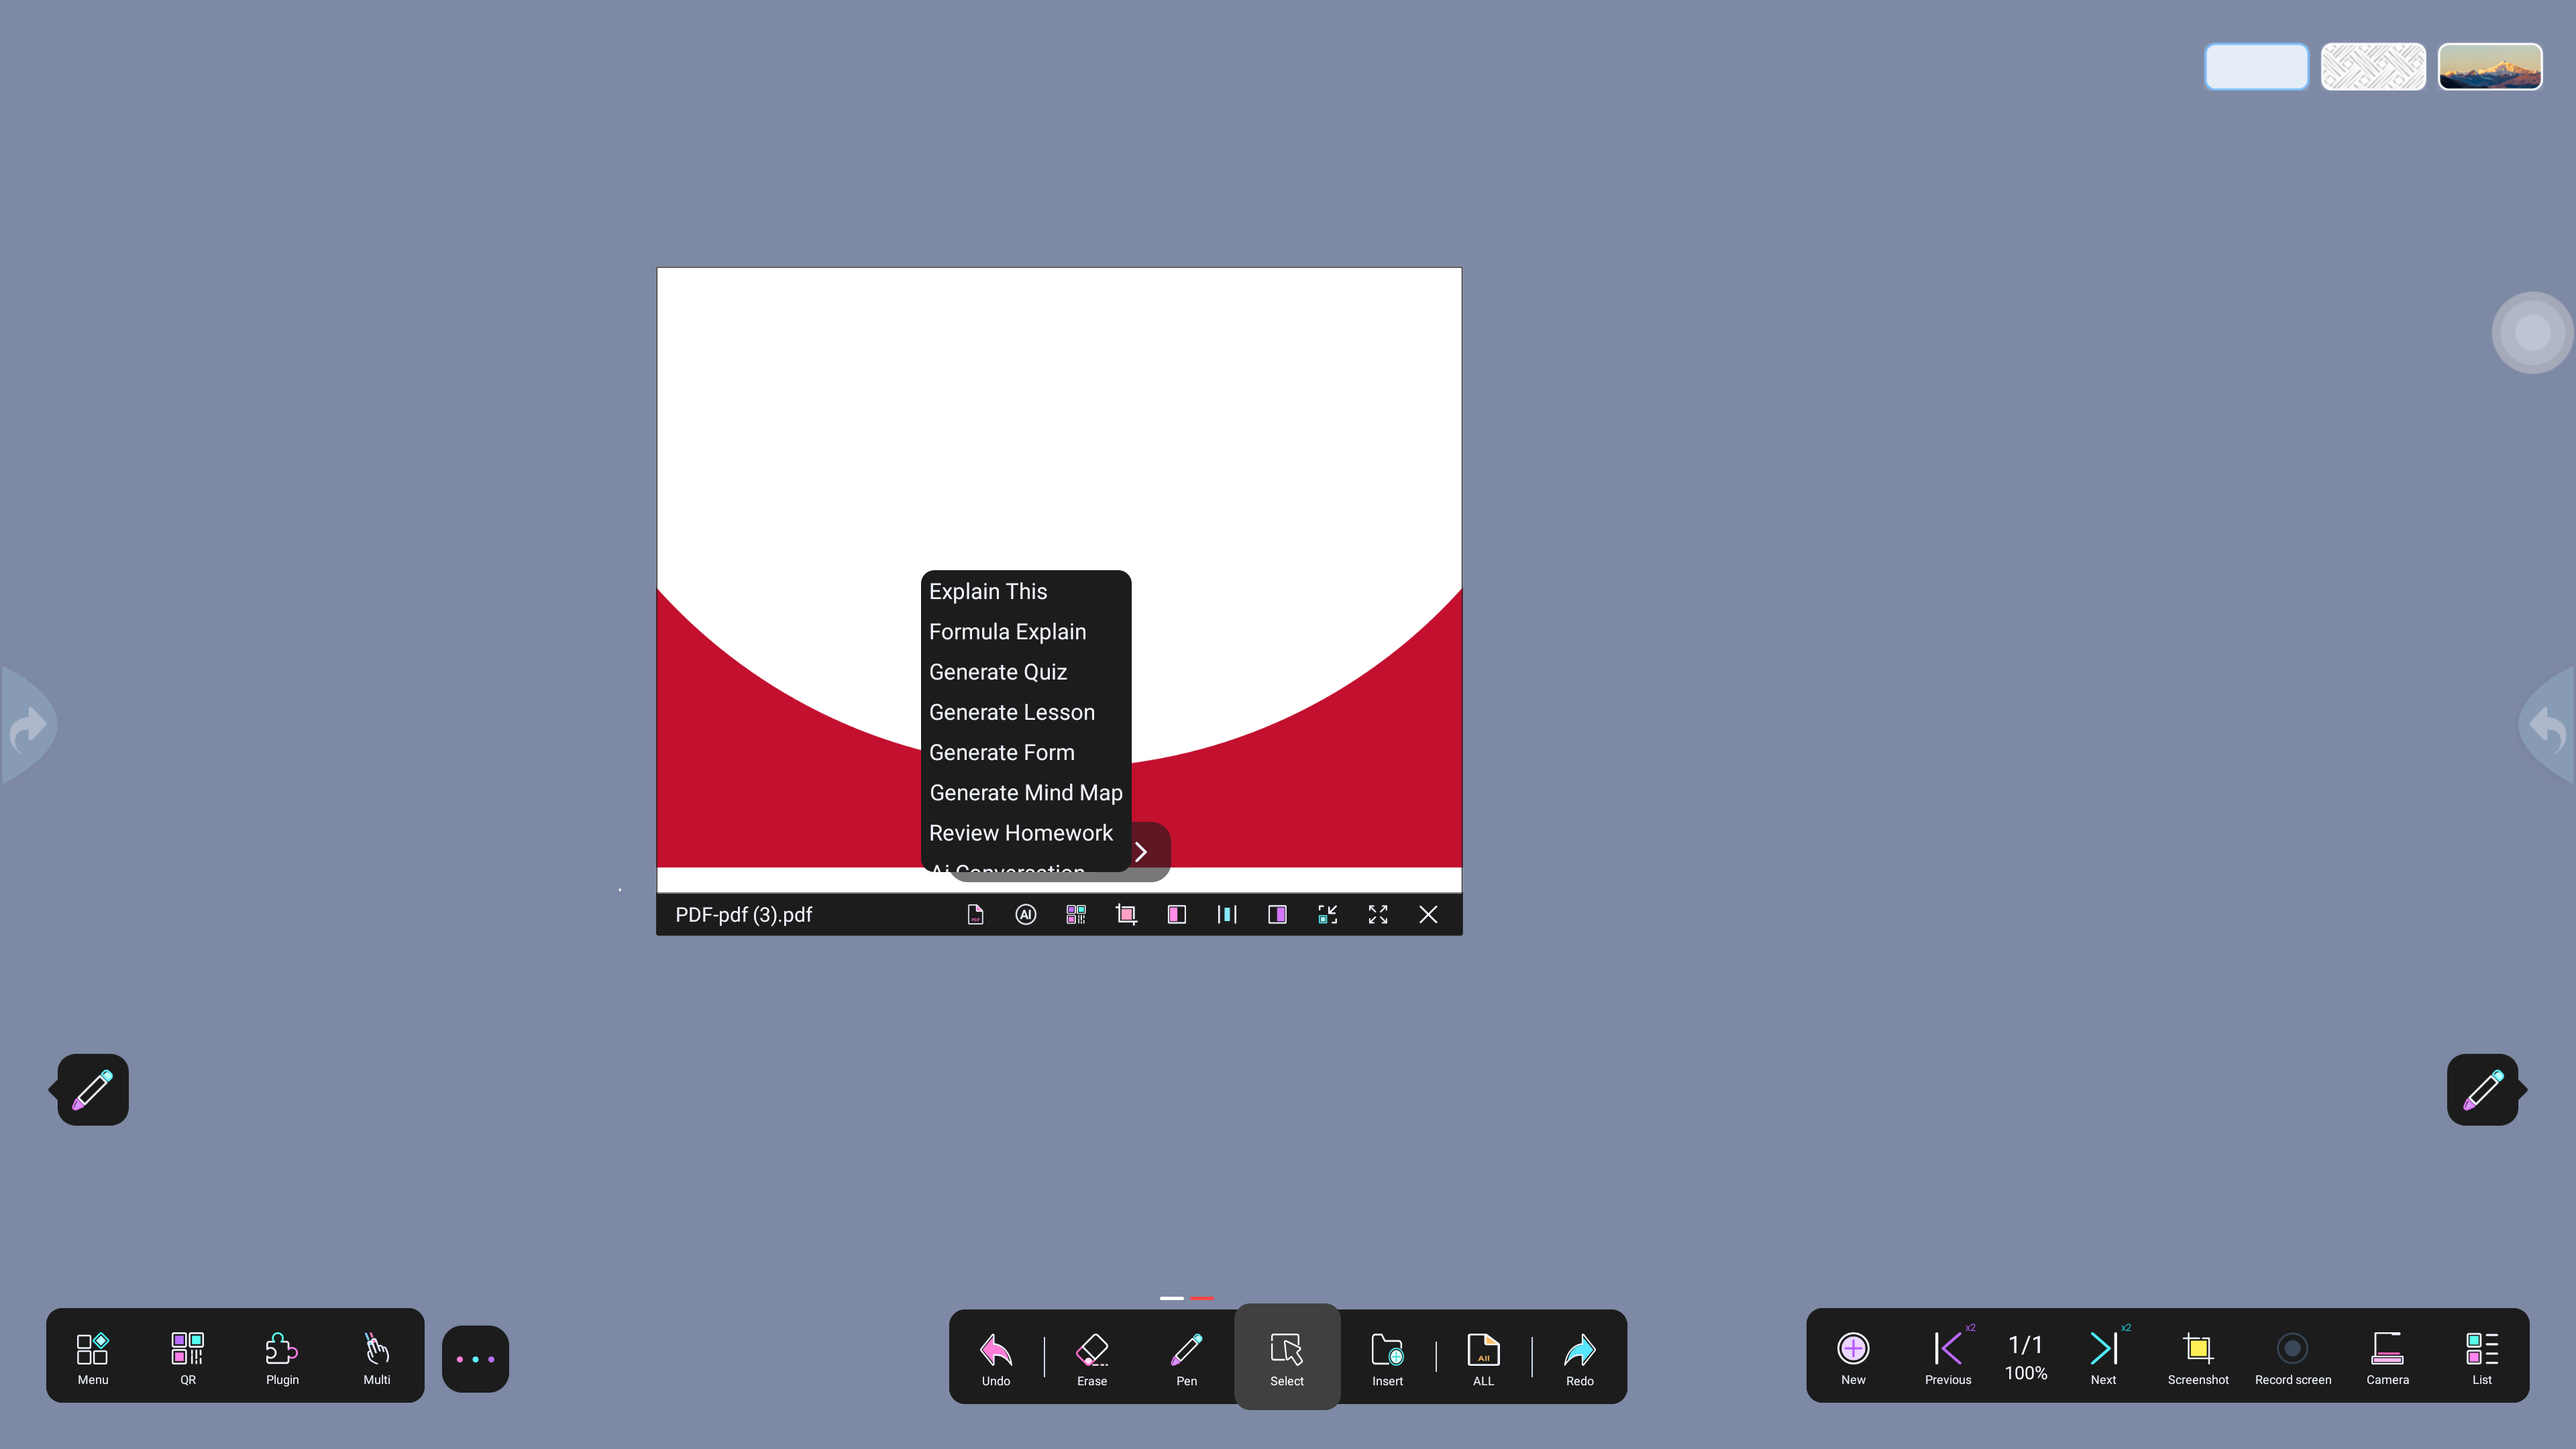Viewport: 2576px width, 1449px height.
Task: Pick the mountain sunset background thumbnail
Action: pos(2490,67)
